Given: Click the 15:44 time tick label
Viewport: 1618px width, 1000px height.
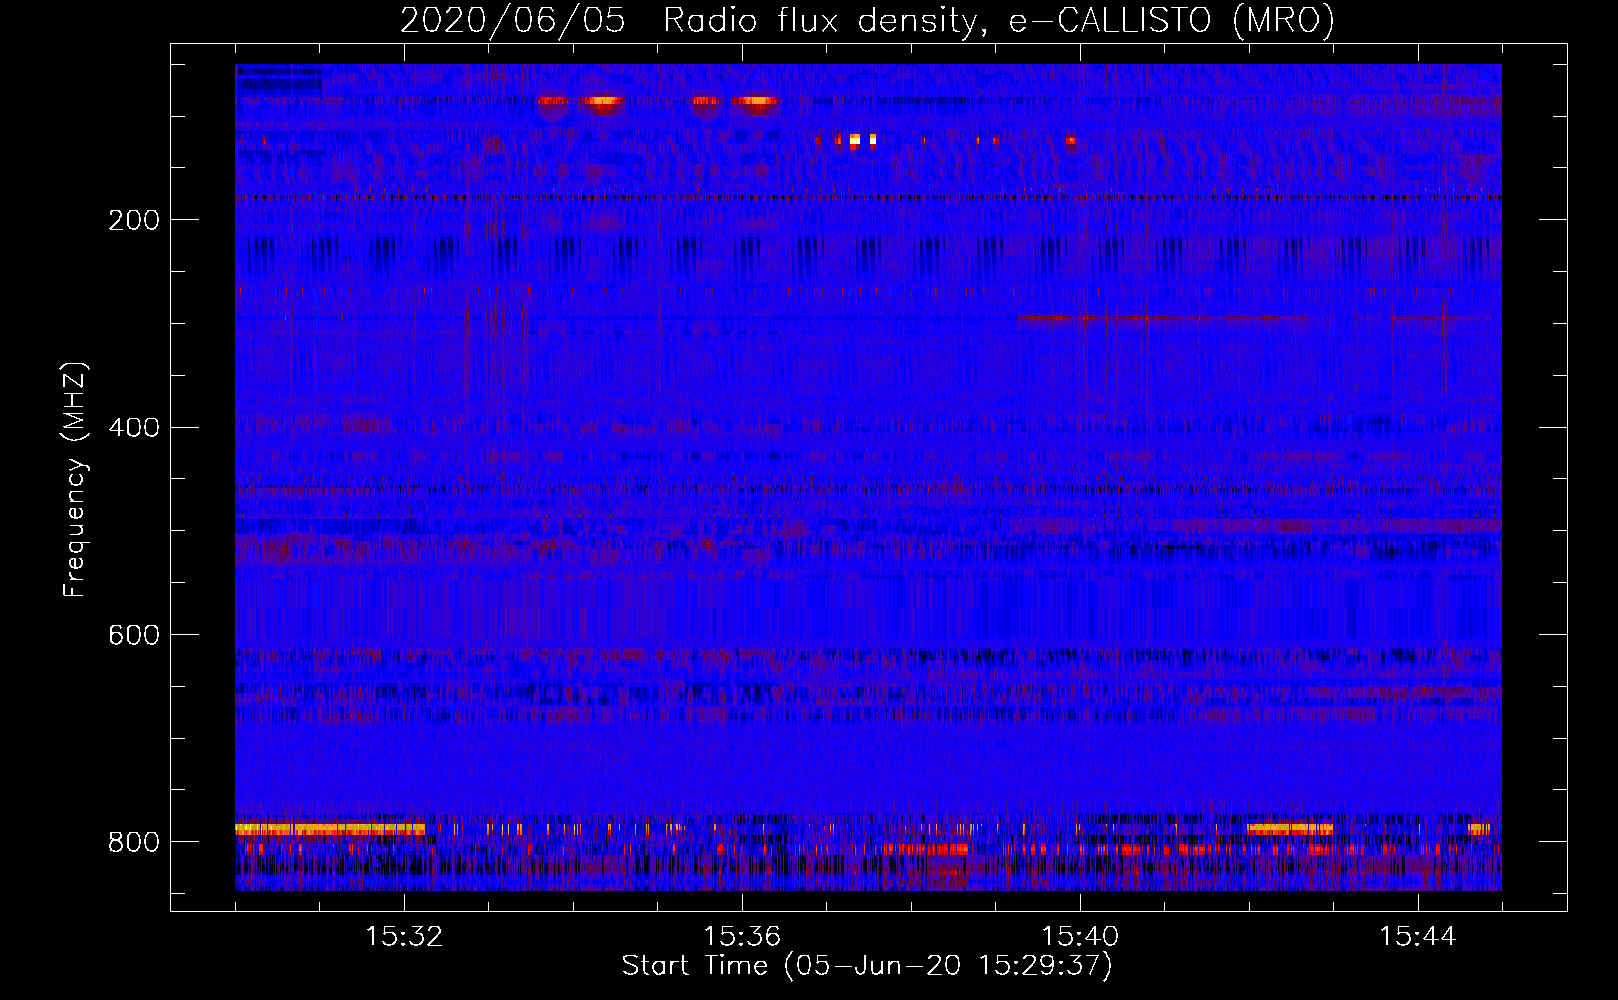Looking at the screenshot, I should (x=1418, y=937).
